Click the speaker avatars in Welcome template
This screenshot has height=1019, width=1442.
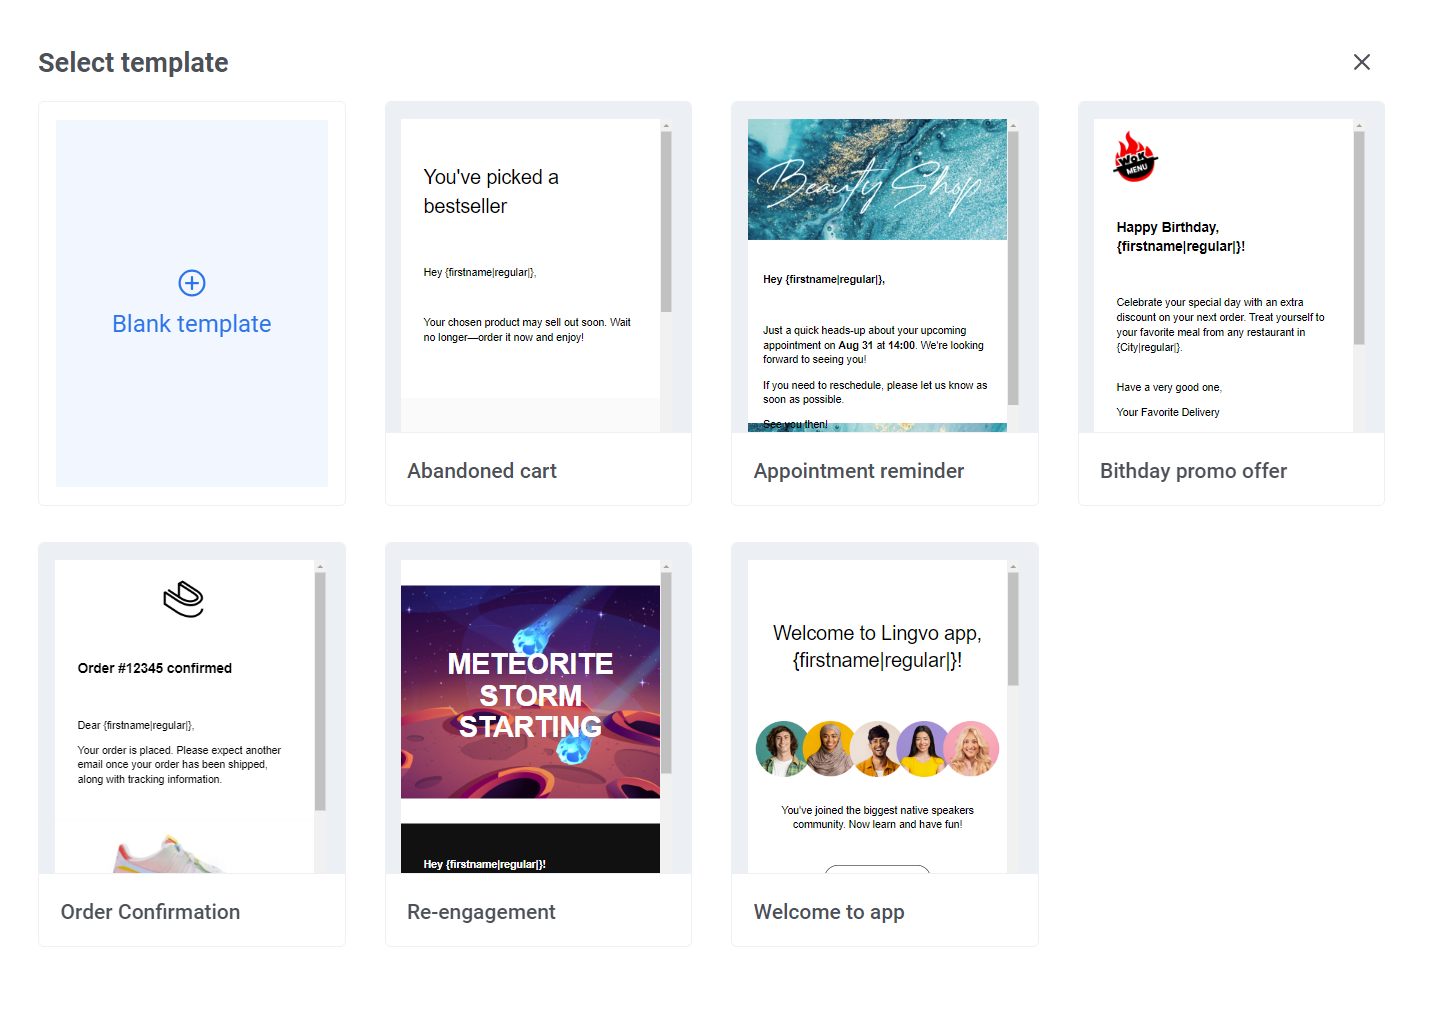(877, 749)
